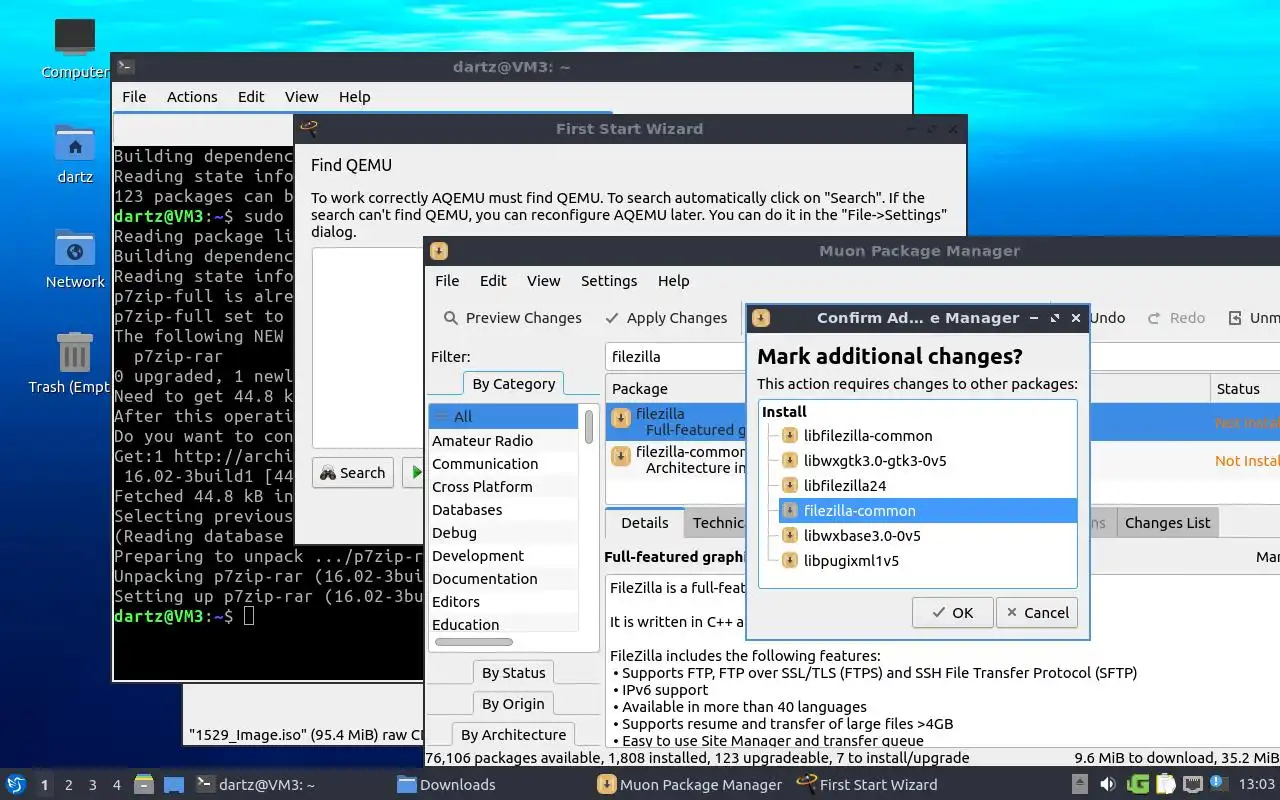1280x800 pixels.
Task: Expand the By Origin filter section
Action: (513, 704)
